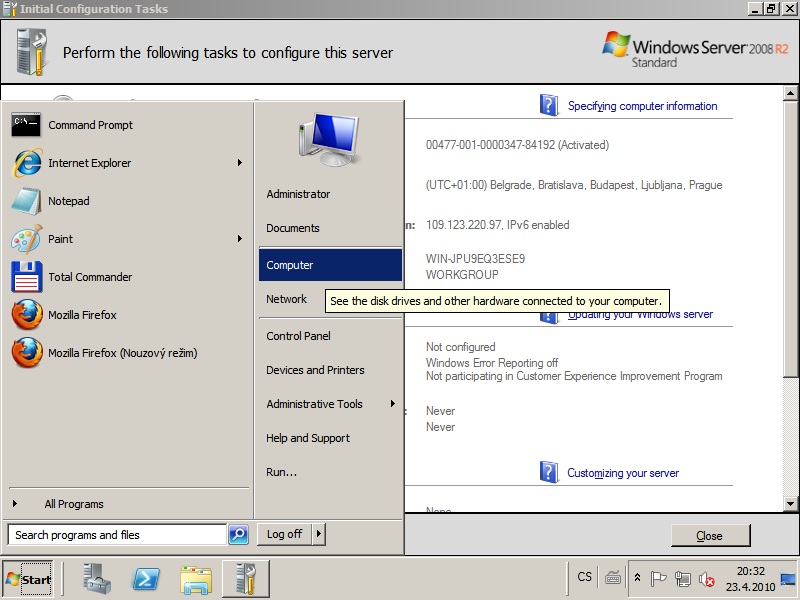Open the arrow menu beside Log off
The image size is (800, 600).
(x=319, y=534)
